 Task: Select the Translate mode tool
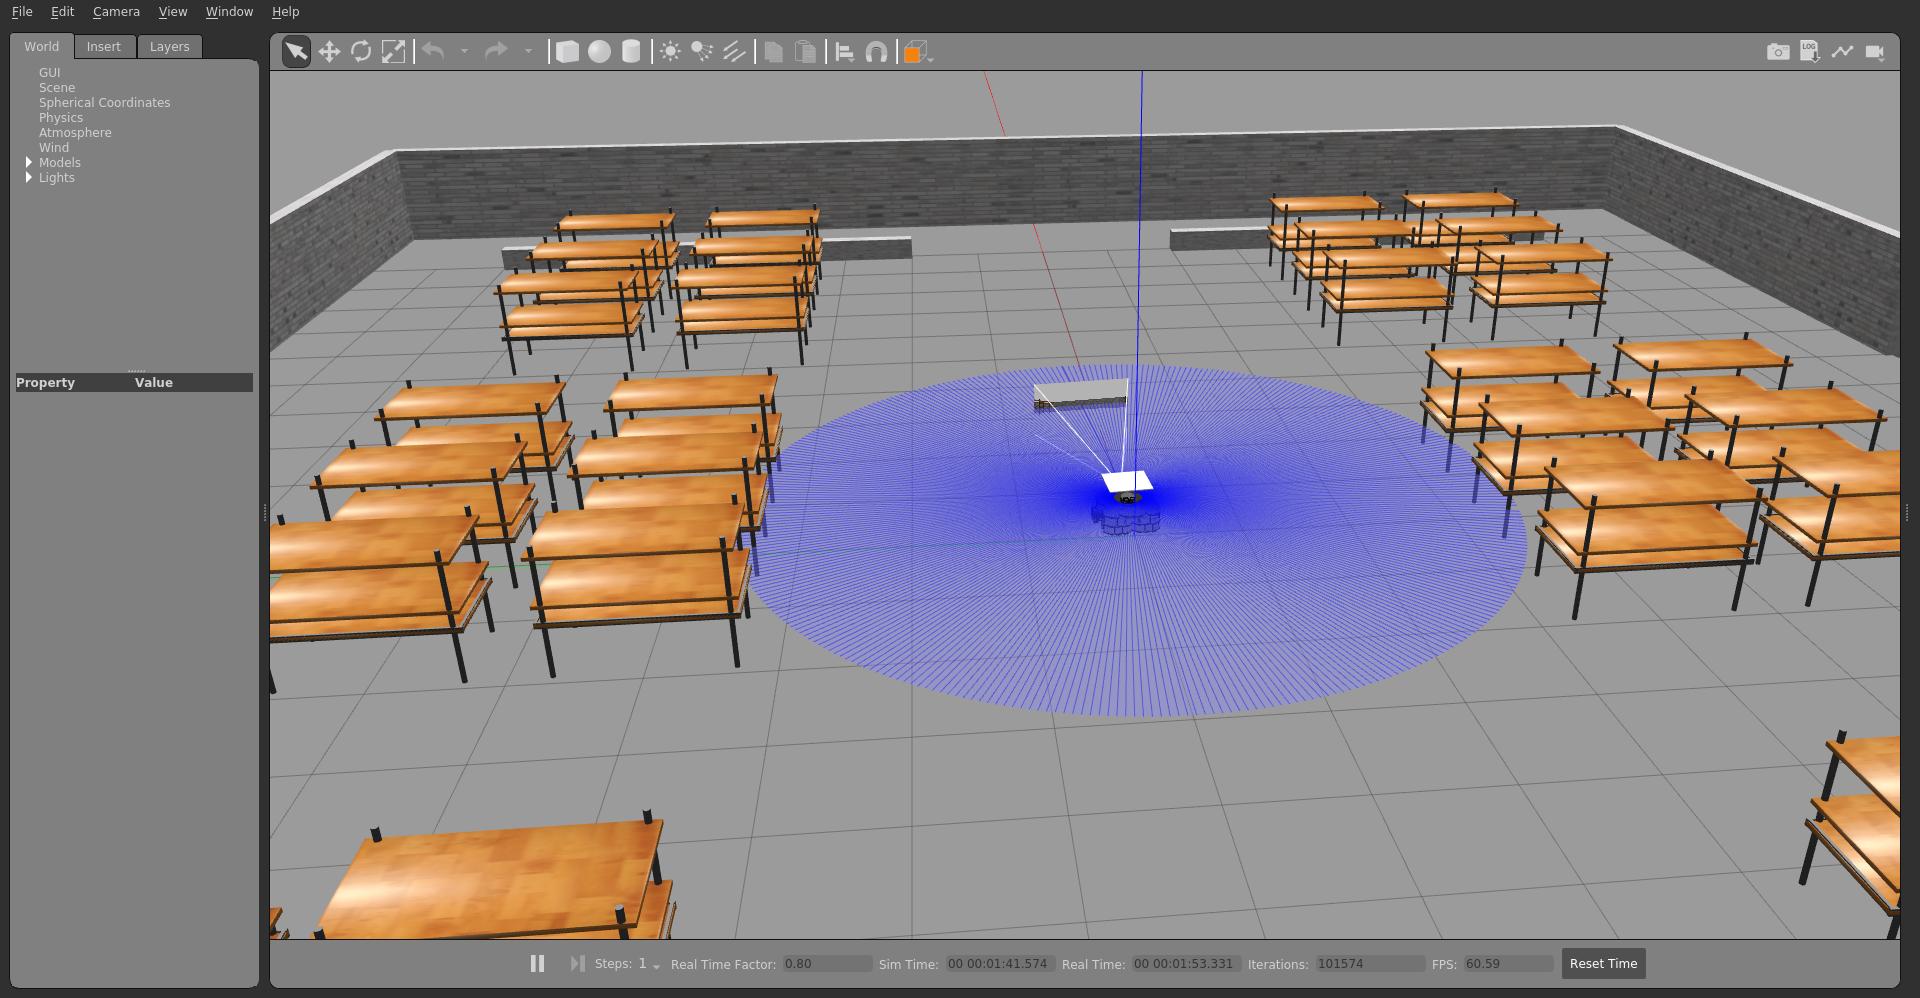pyautogui.click(x=329, y=52)
